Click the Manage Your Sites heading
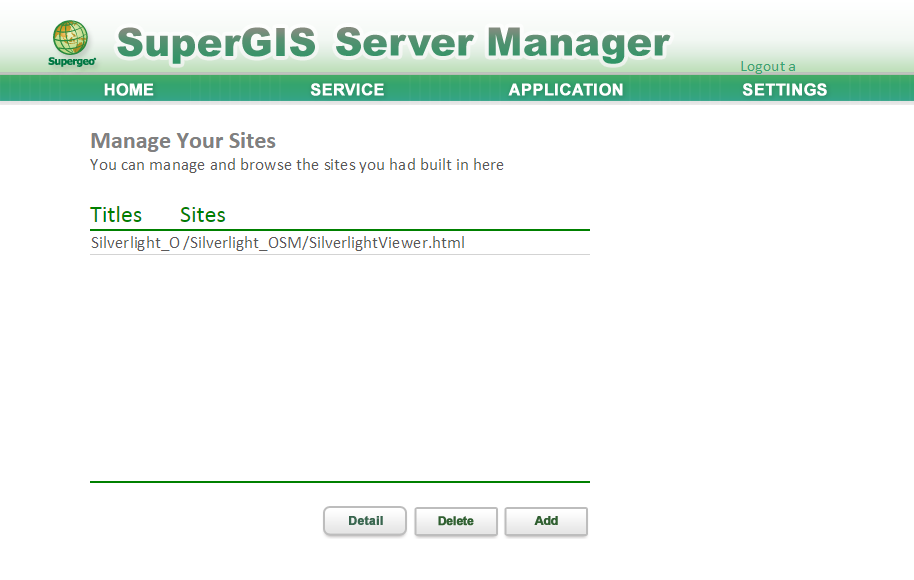The image size is (914, 580). [x=183, y=140]
